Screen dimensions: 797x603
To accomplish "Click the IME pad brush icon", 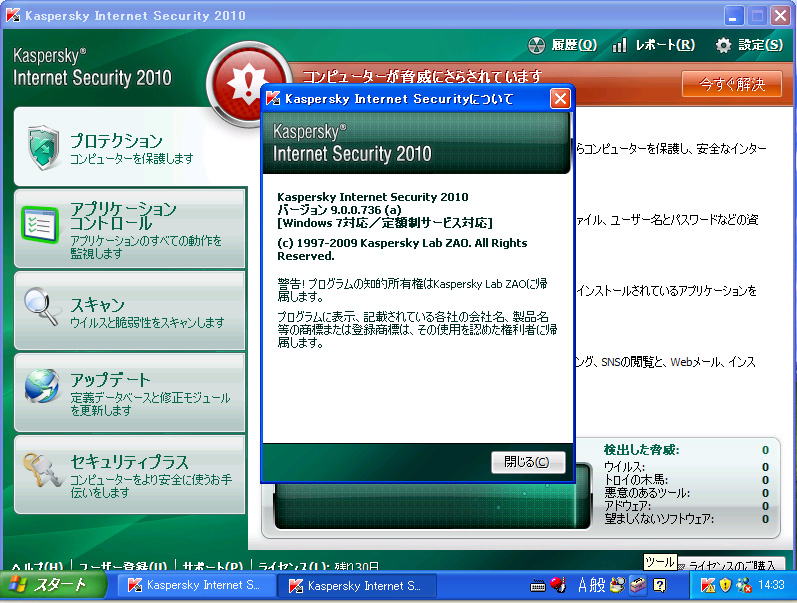I will [x=618, y=585].
